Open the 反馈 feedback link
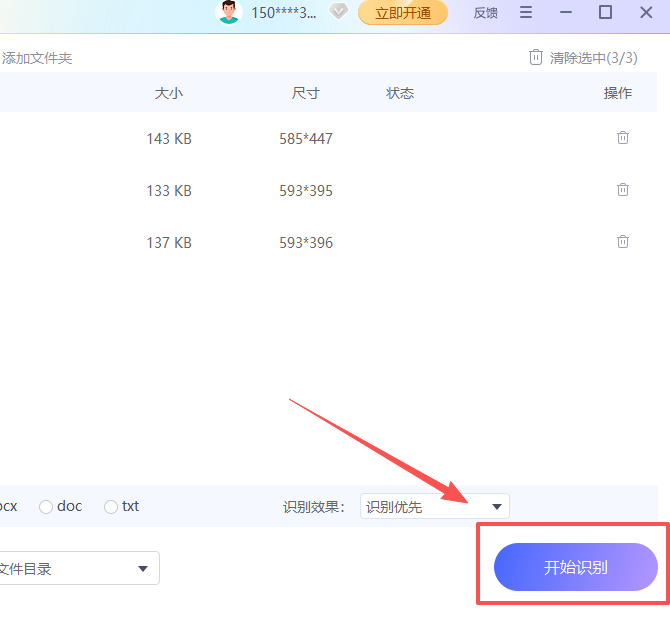Viewport: 670px width, 620px height. click(486, 13)
